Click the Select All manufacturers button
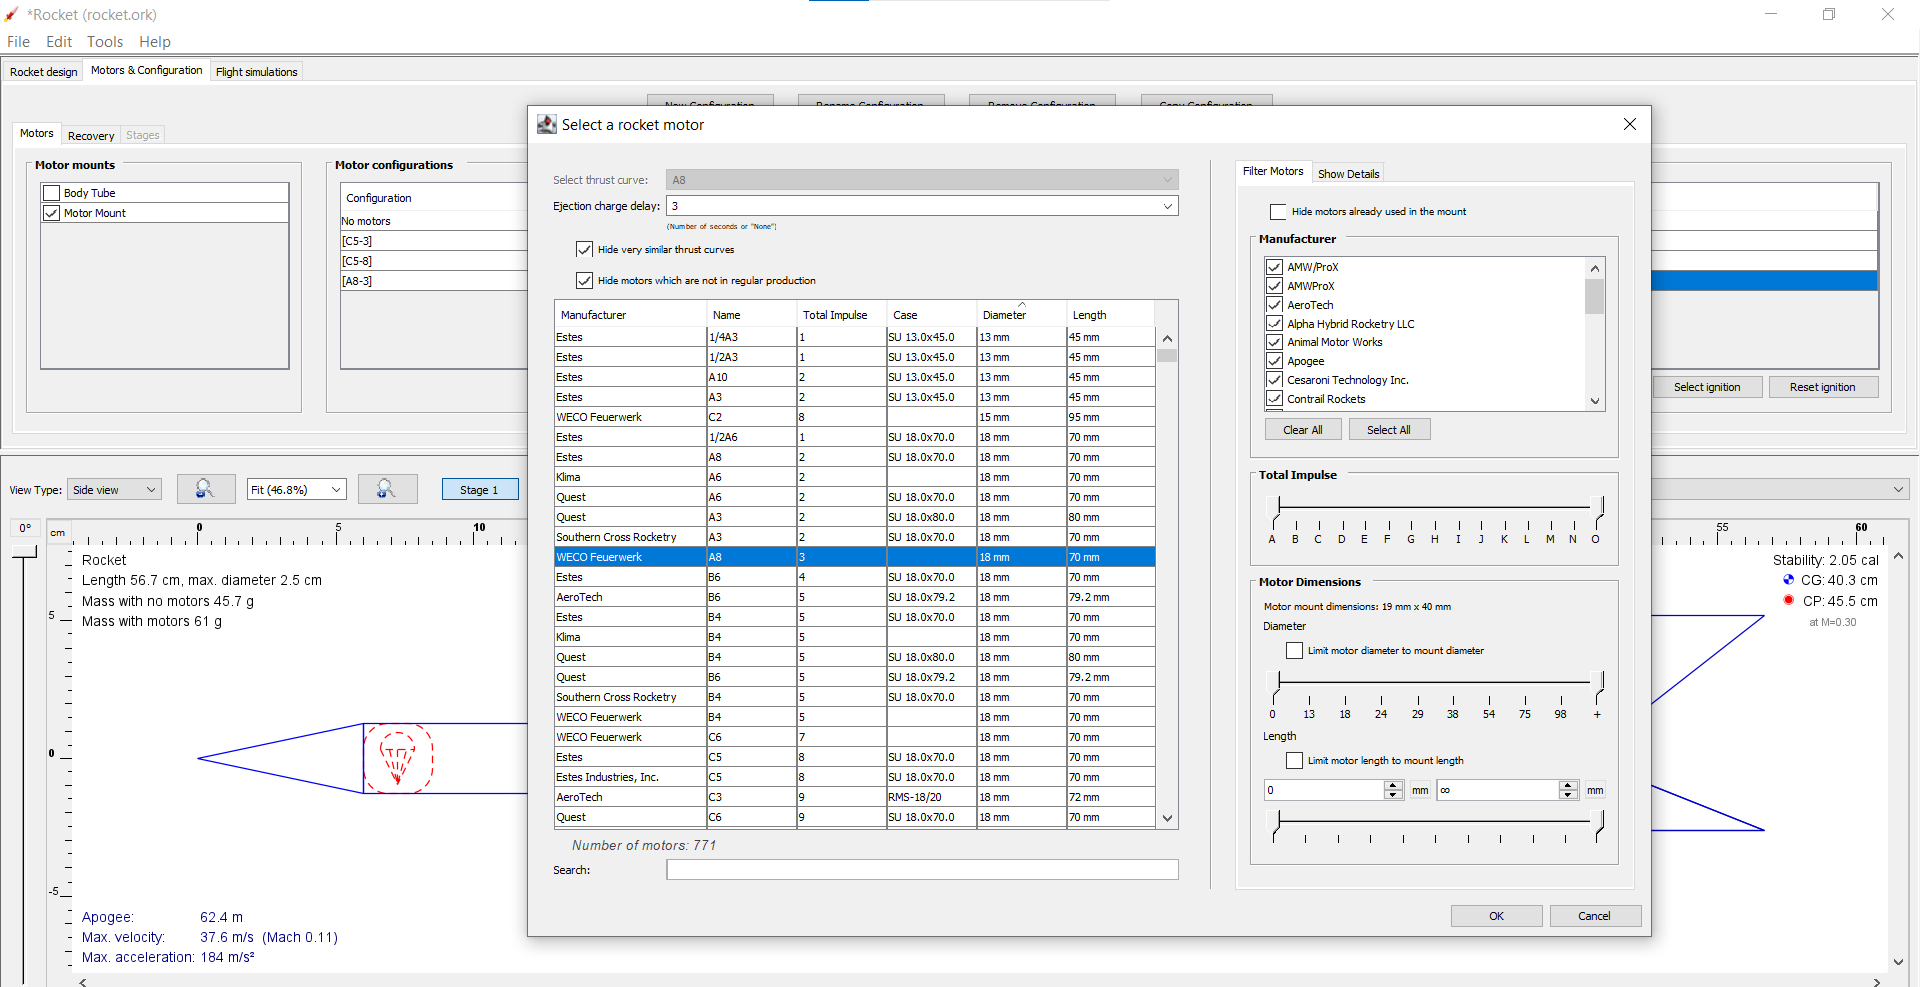The width and height of the screenshot is (1920, 987). (1389, 429)
